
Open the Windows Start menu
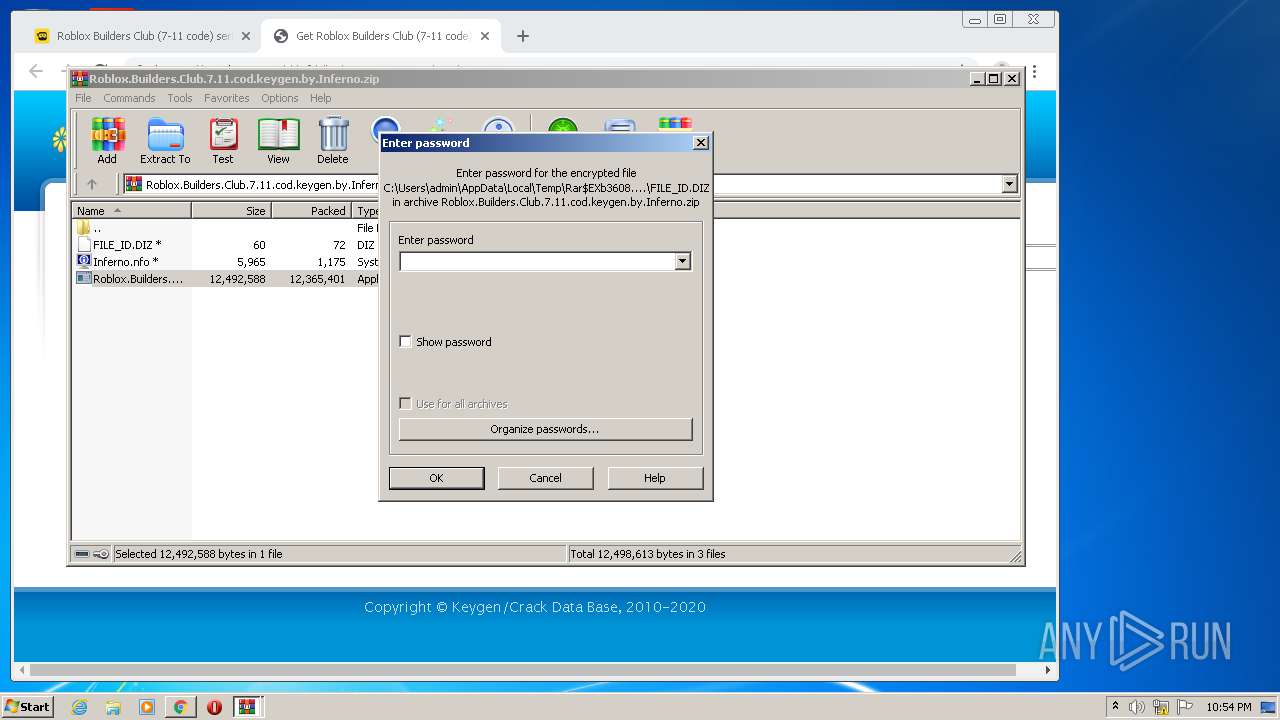(28, 707)
